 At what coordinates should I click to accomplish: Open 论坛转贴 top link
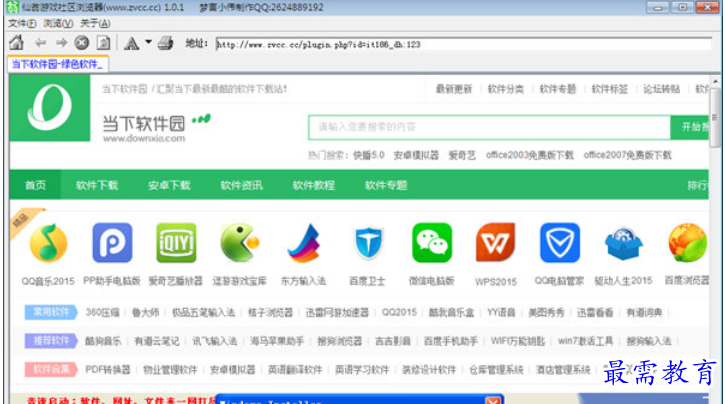point(662,89)
